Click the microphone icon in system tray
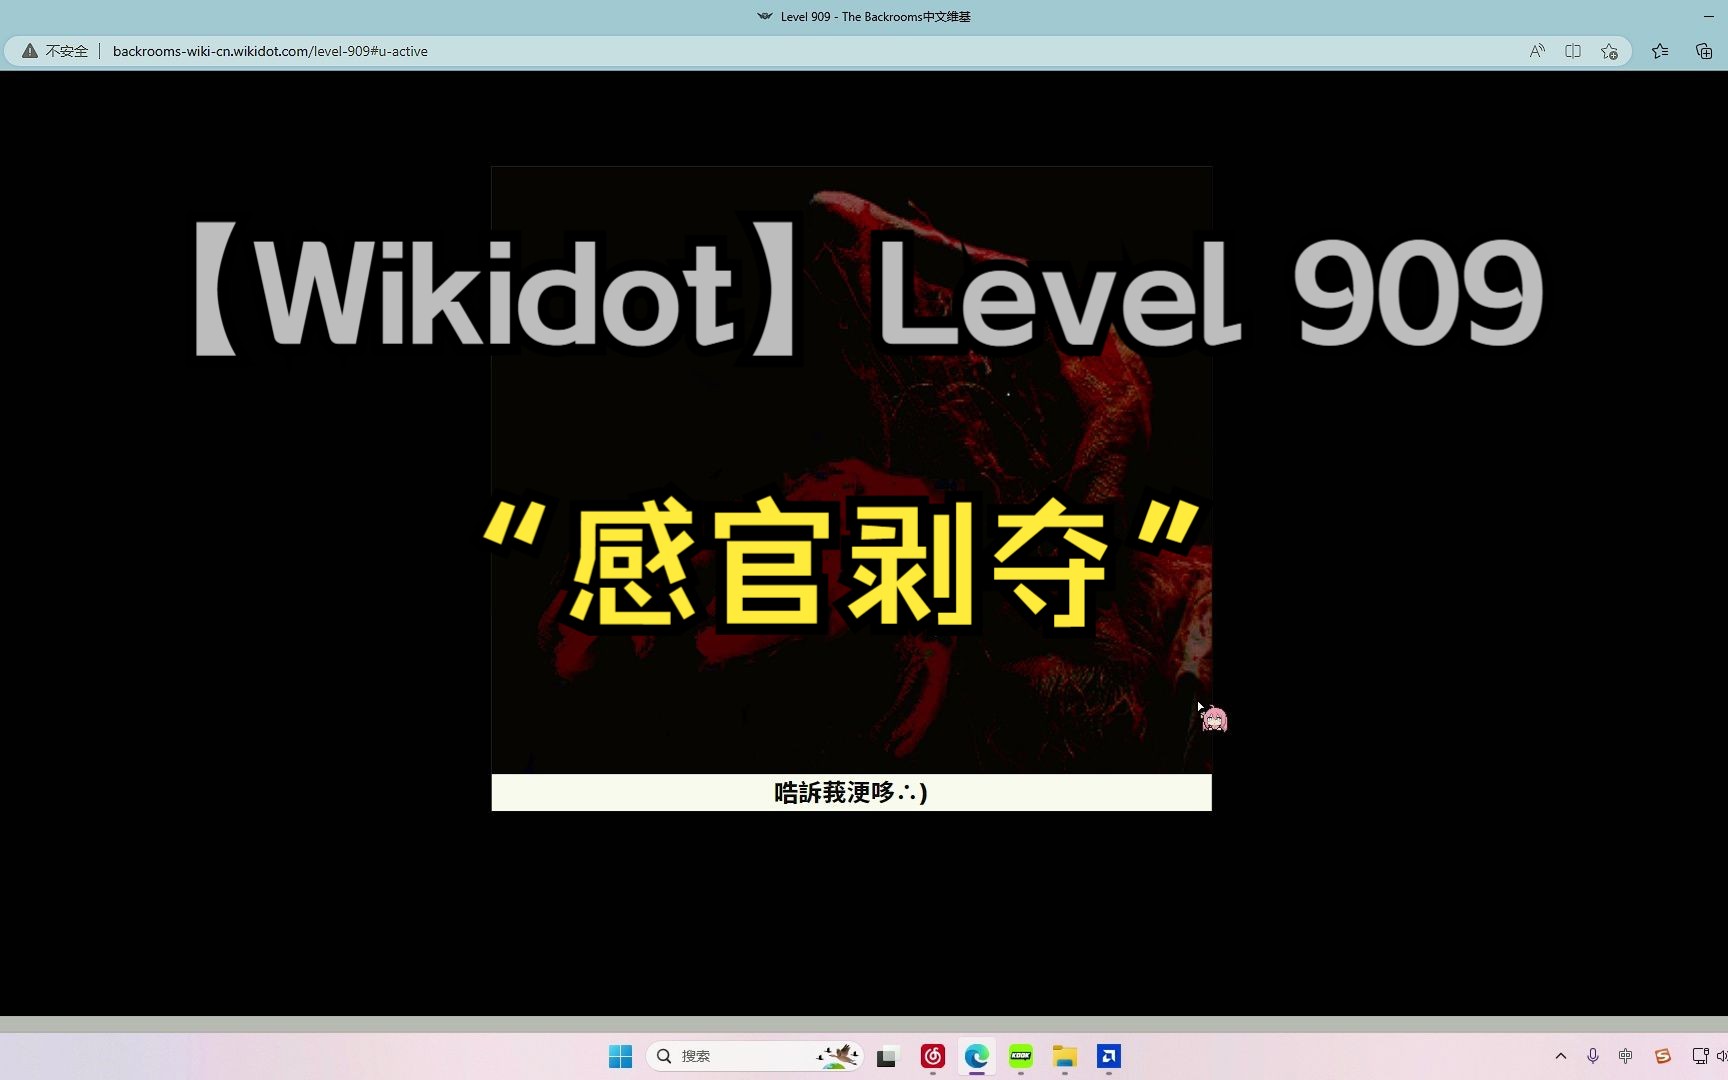Image resolution: width=1728 pixels, height=1080 pixels. click(1593, 1056)
